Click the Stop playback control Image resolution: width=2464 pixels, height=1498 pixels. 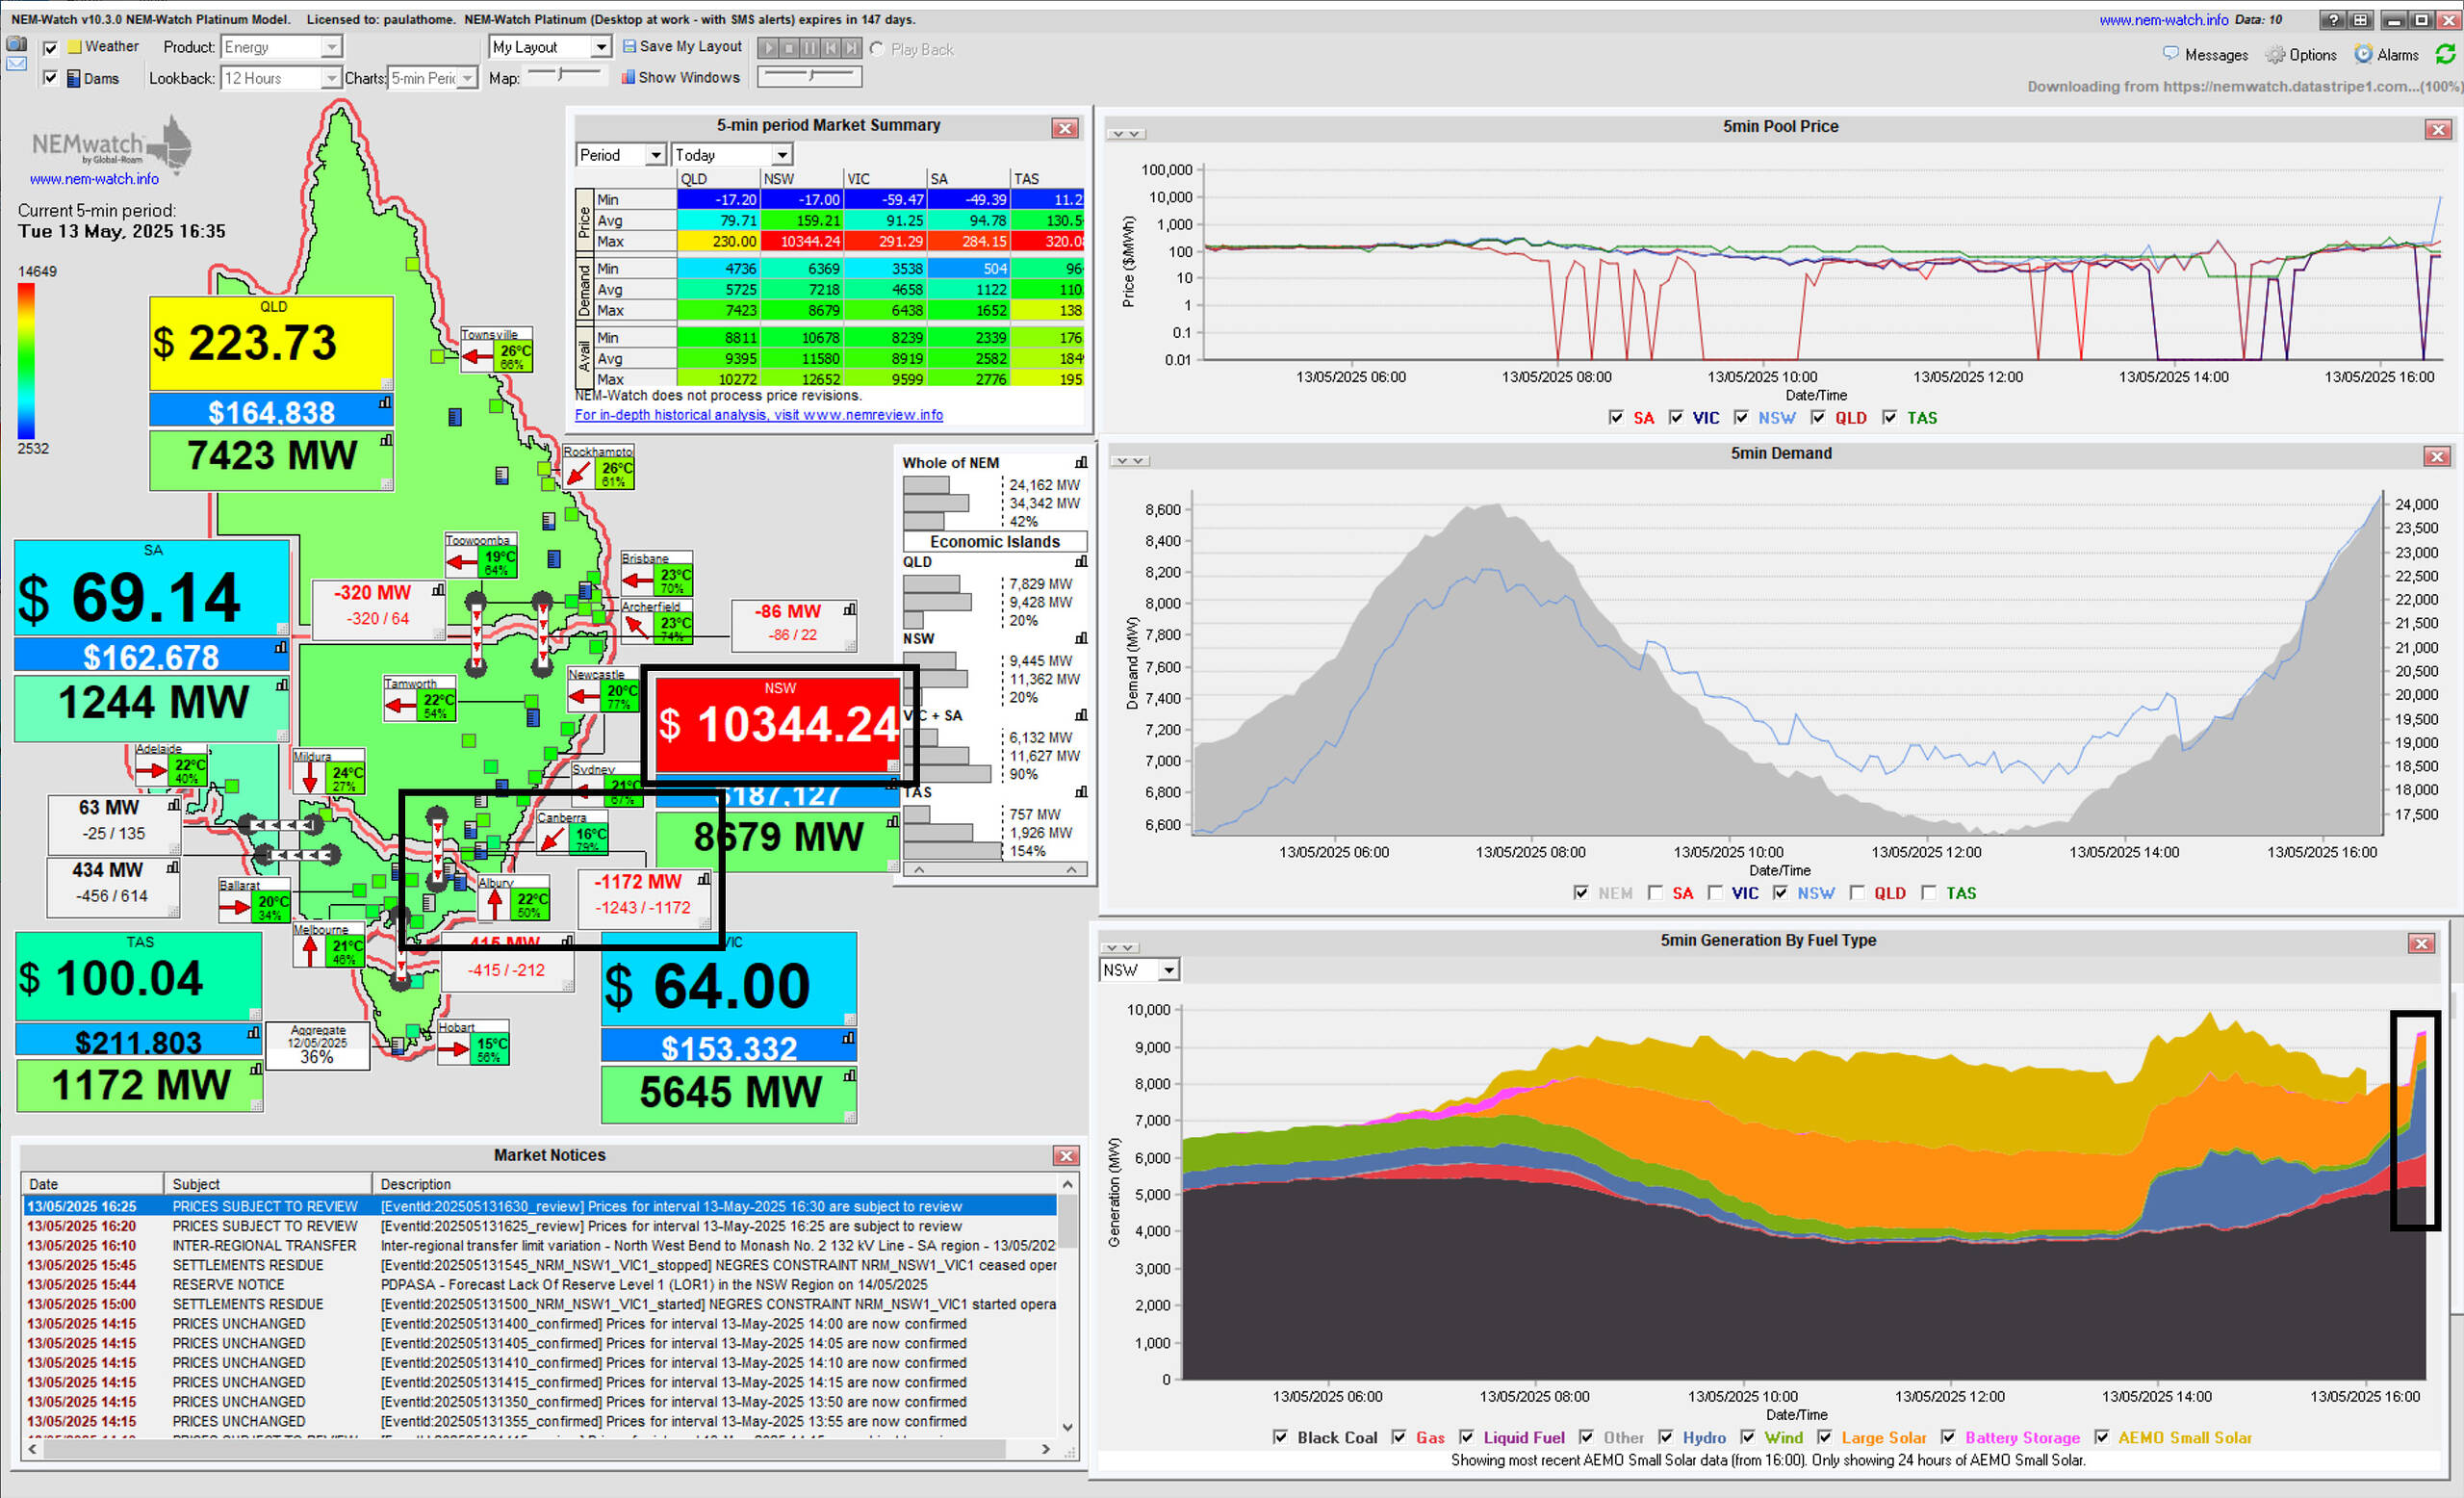(x=789, y=48)
